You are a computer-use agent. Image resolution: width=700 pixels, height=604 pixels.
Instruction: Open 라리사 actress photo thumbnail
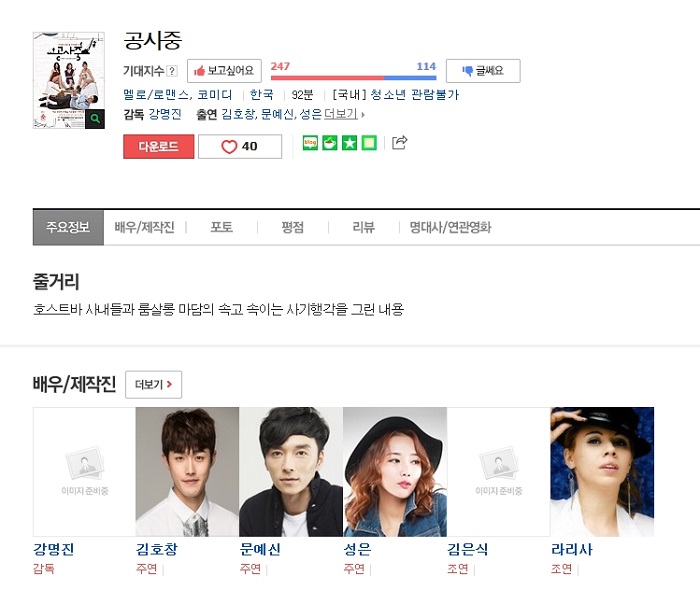[602, 471]
